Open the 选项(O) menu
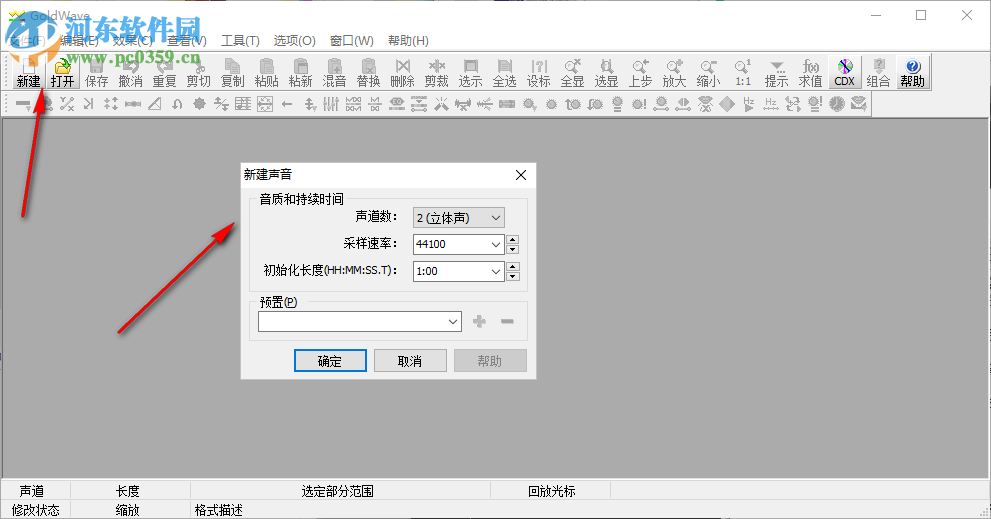The image size is (991, 519). [295, 40]
